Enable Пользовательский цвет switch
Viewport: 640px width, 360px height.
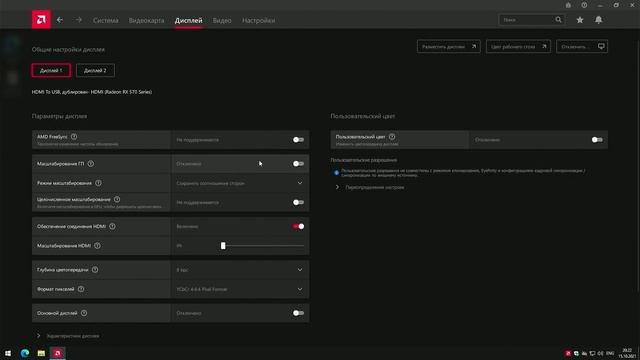(x=597, y=140)
